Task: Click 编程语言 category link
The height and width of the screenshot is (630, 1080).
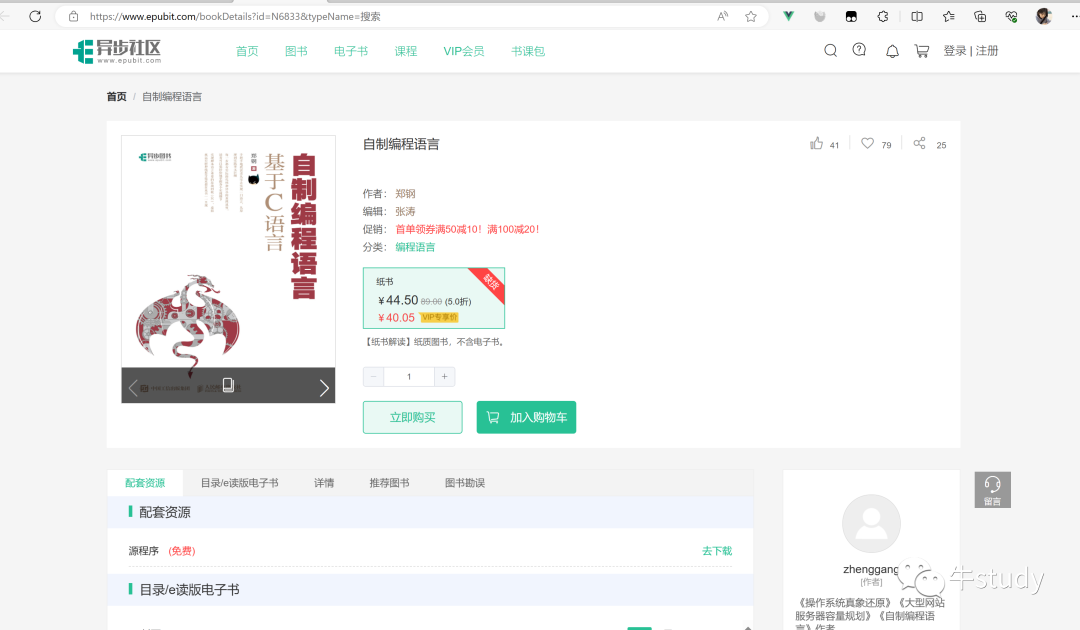Action: point(415,247)
